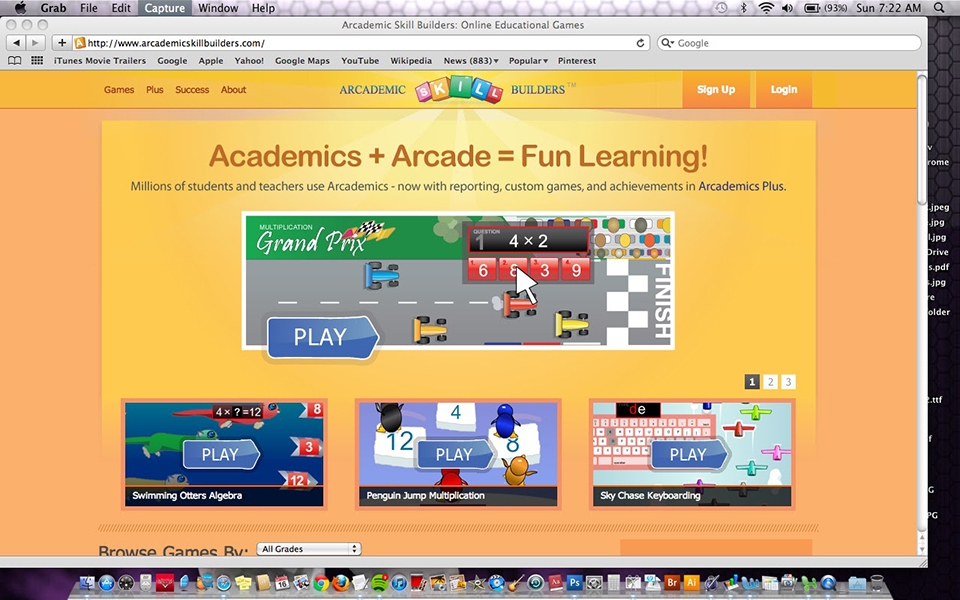Viewport: 960px width, 600px height.
Task: Open Spotlight search magnifier in menu bar
Action: point(939,8)
